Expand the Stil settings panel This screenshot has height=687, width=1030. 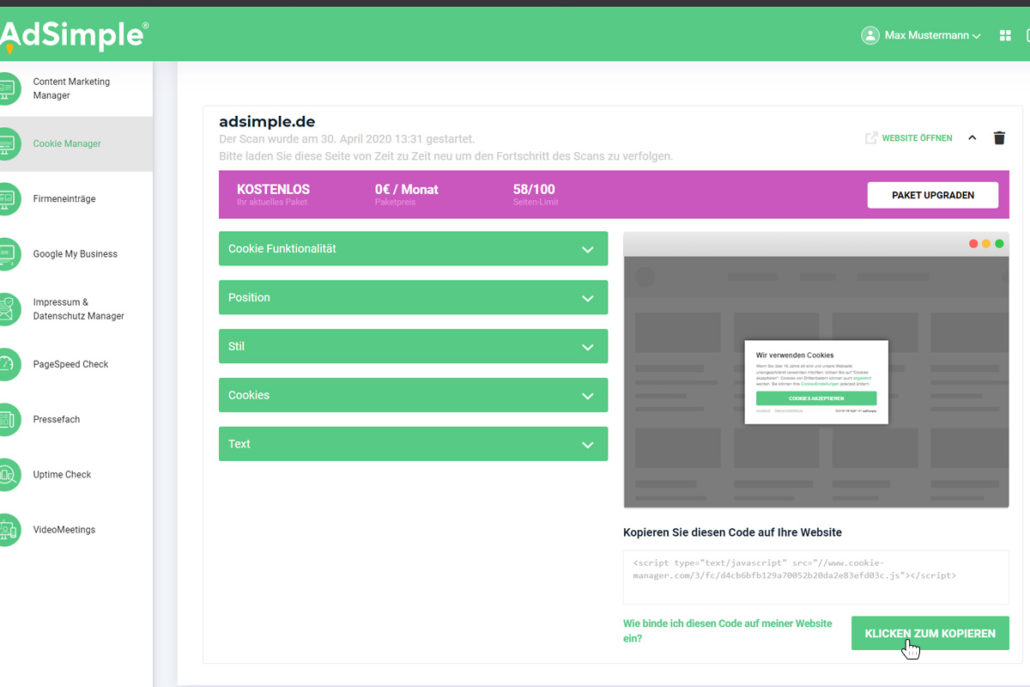pos(413,346)
